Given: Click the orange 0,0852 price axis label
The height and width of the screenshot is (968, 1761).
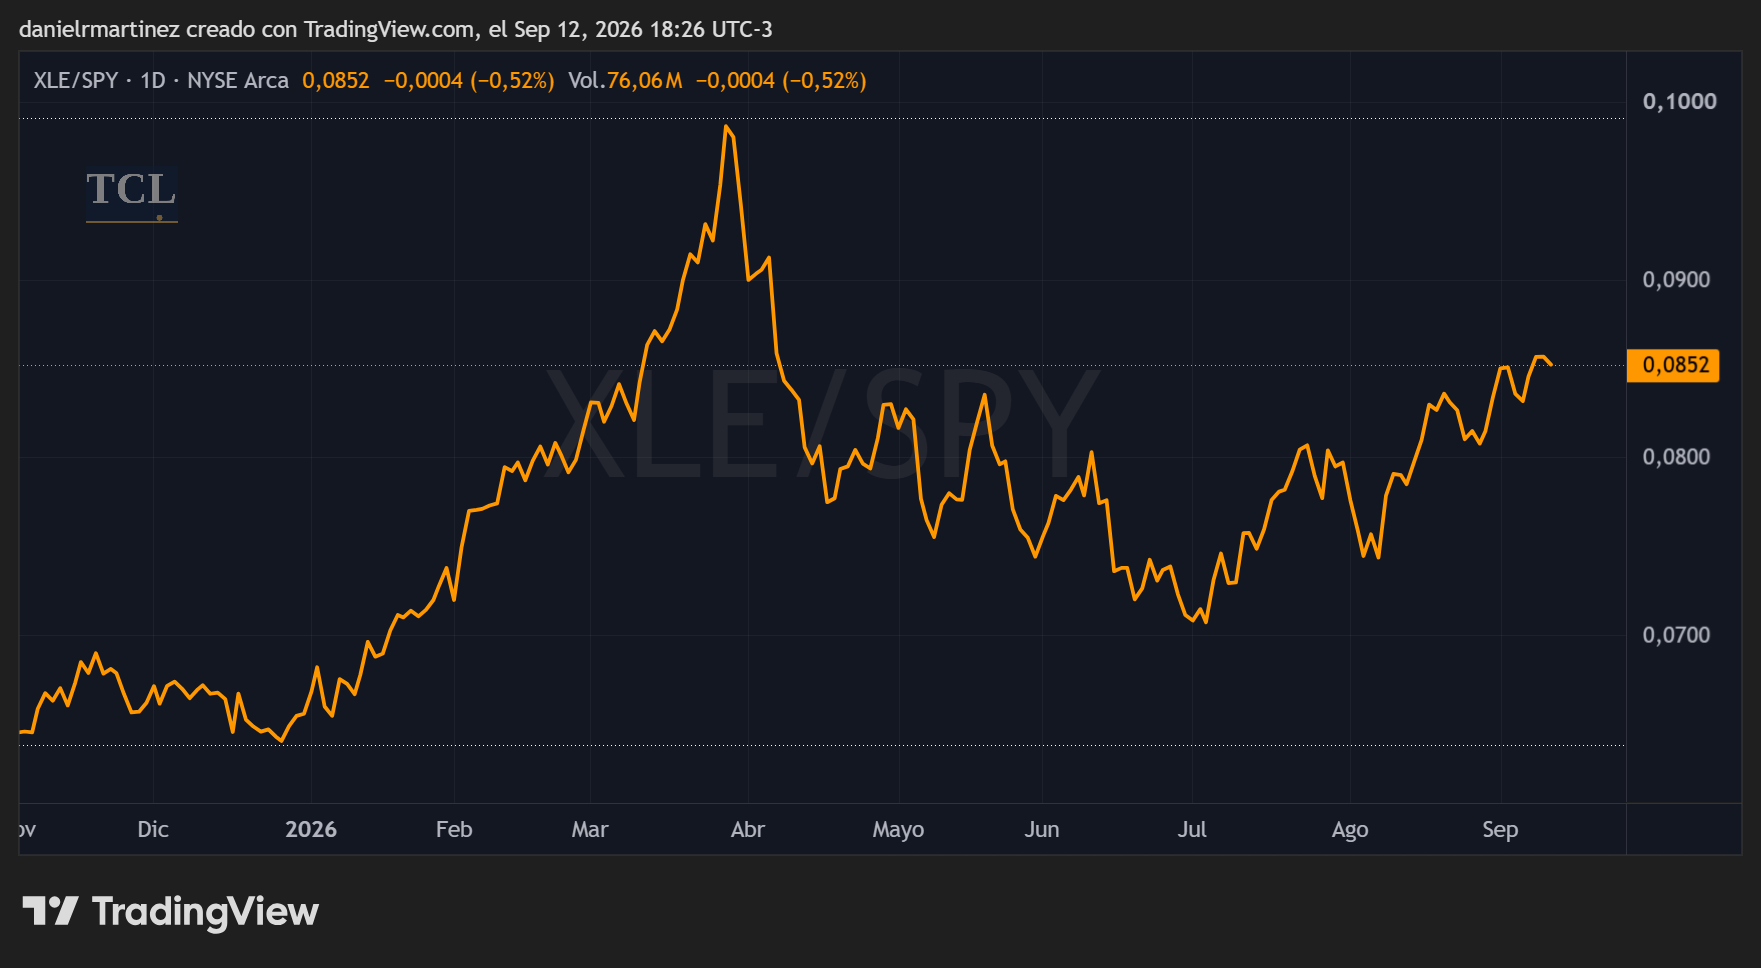Looking at the screenshot, I should pos(1673,365).
